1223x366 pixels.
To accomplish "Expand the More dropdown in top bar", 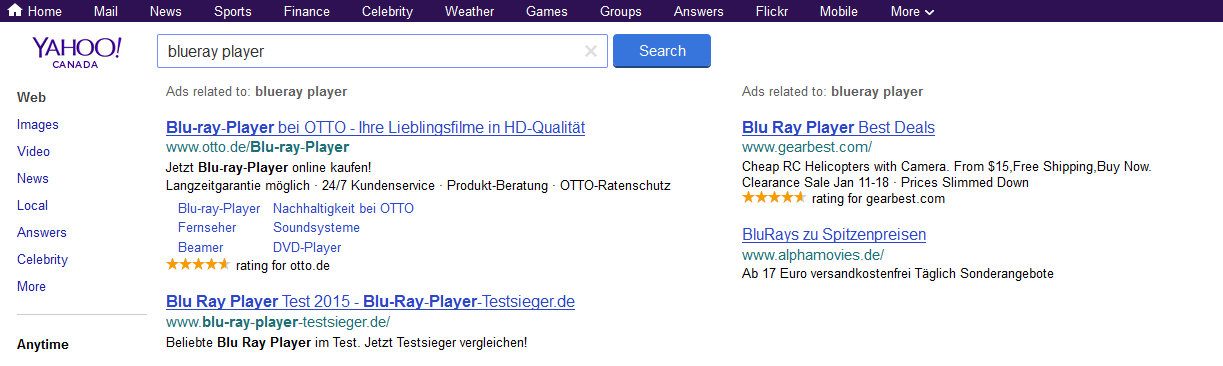I will [912, 12].
